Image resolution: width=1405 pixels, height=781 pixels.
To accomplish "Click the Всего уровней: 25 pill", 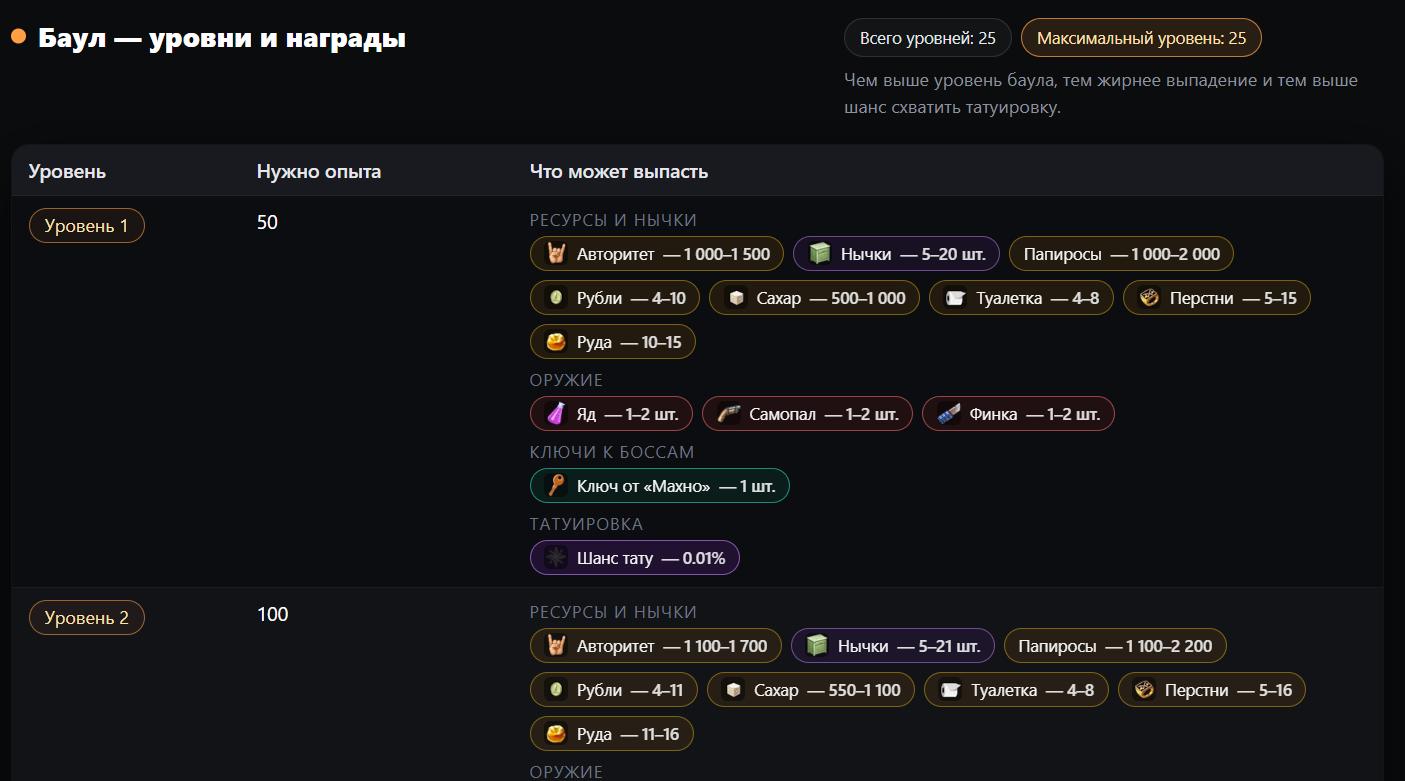I will click(x=927, y=38).
